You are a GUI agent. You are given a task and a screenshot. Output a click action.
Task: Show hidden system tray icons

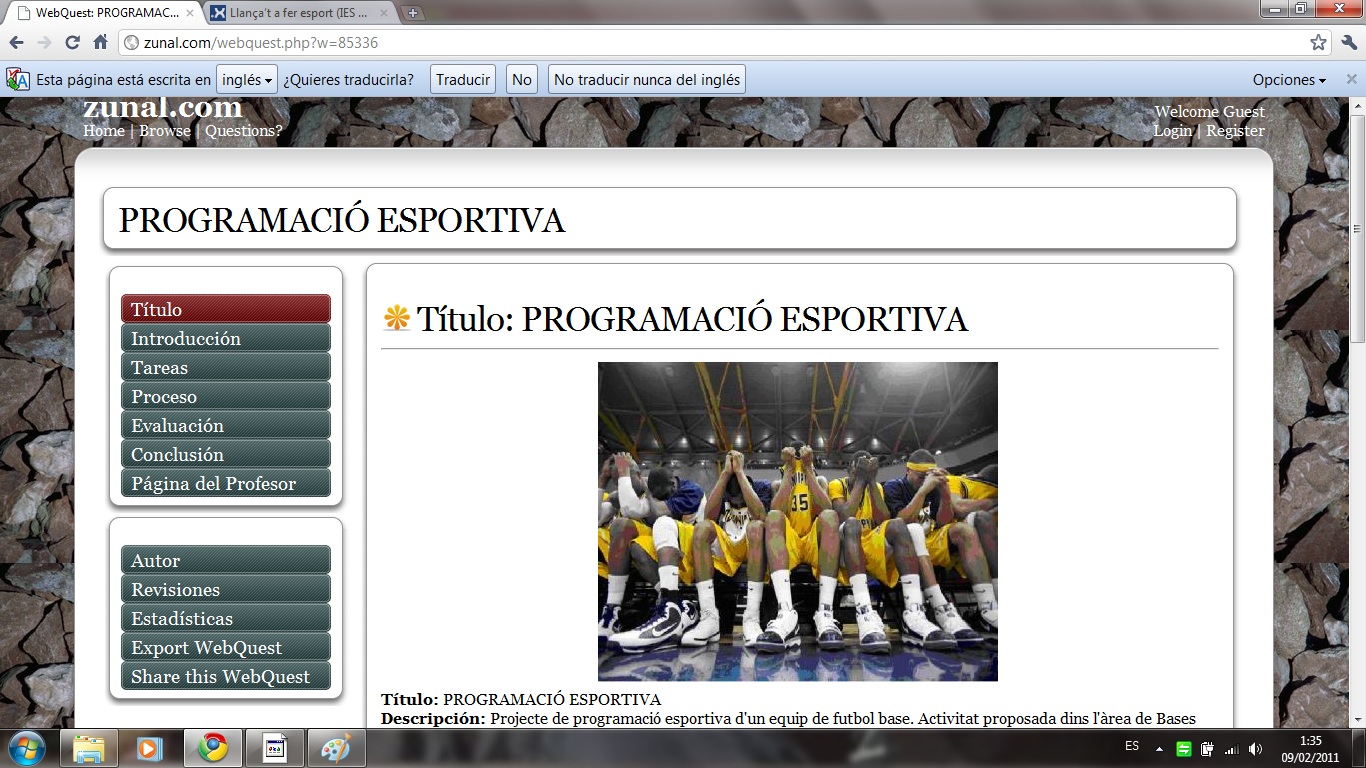[1159, 748]
